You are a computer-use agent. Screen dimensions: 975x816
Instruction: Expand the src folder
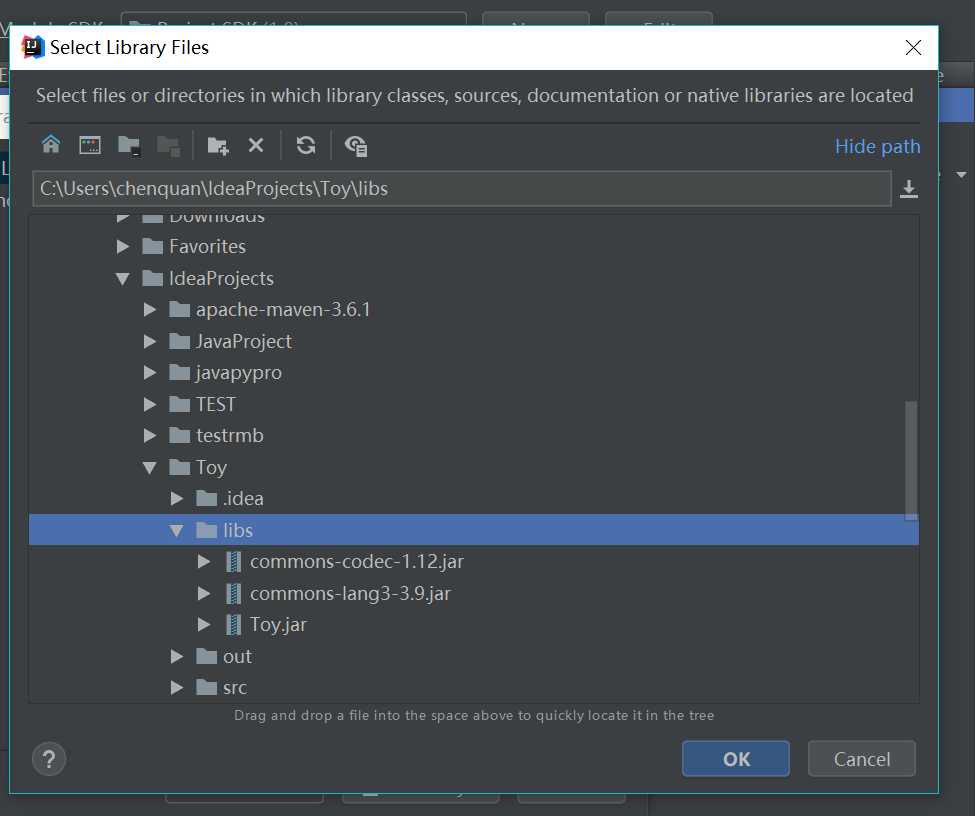(x=177, y=687)
